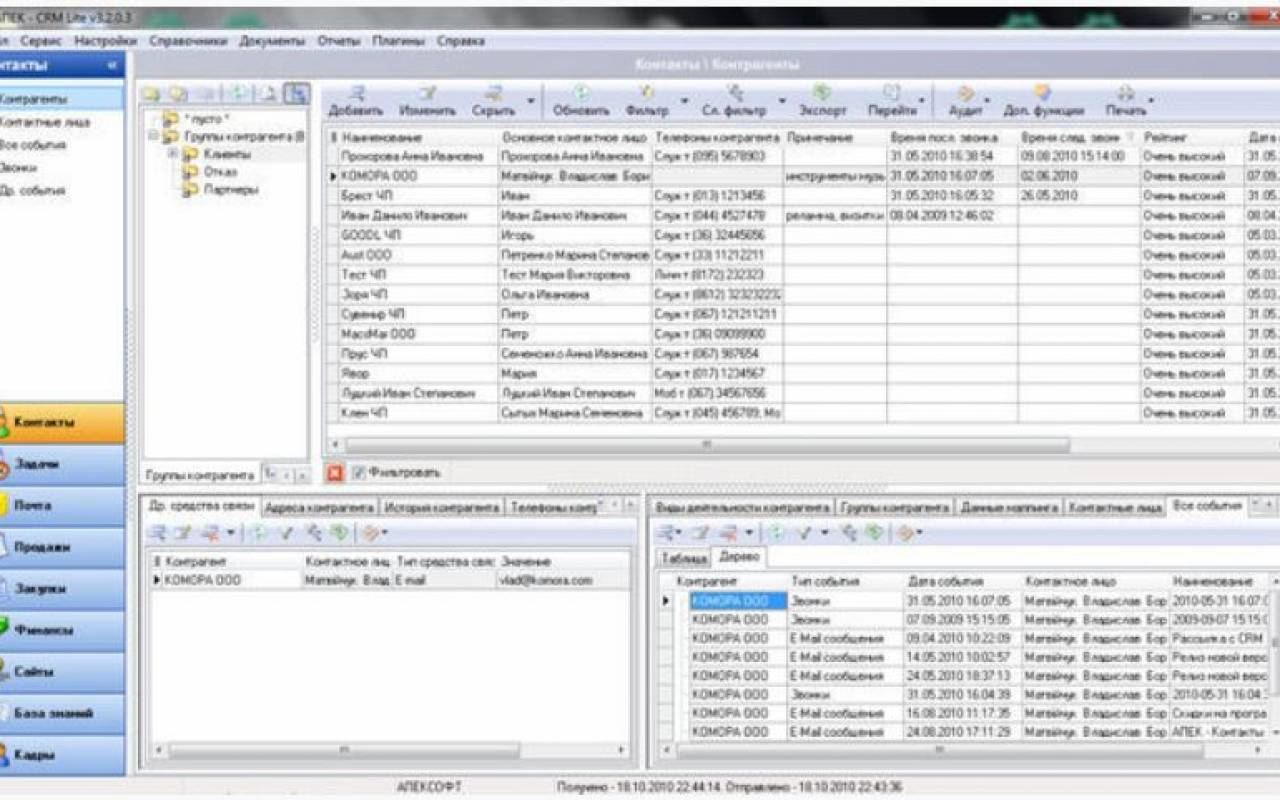Sort by the Рейтинг column header
The height and width of the screenshot is (800, 1280).
pyautogui.click(x=1191, y=137)
